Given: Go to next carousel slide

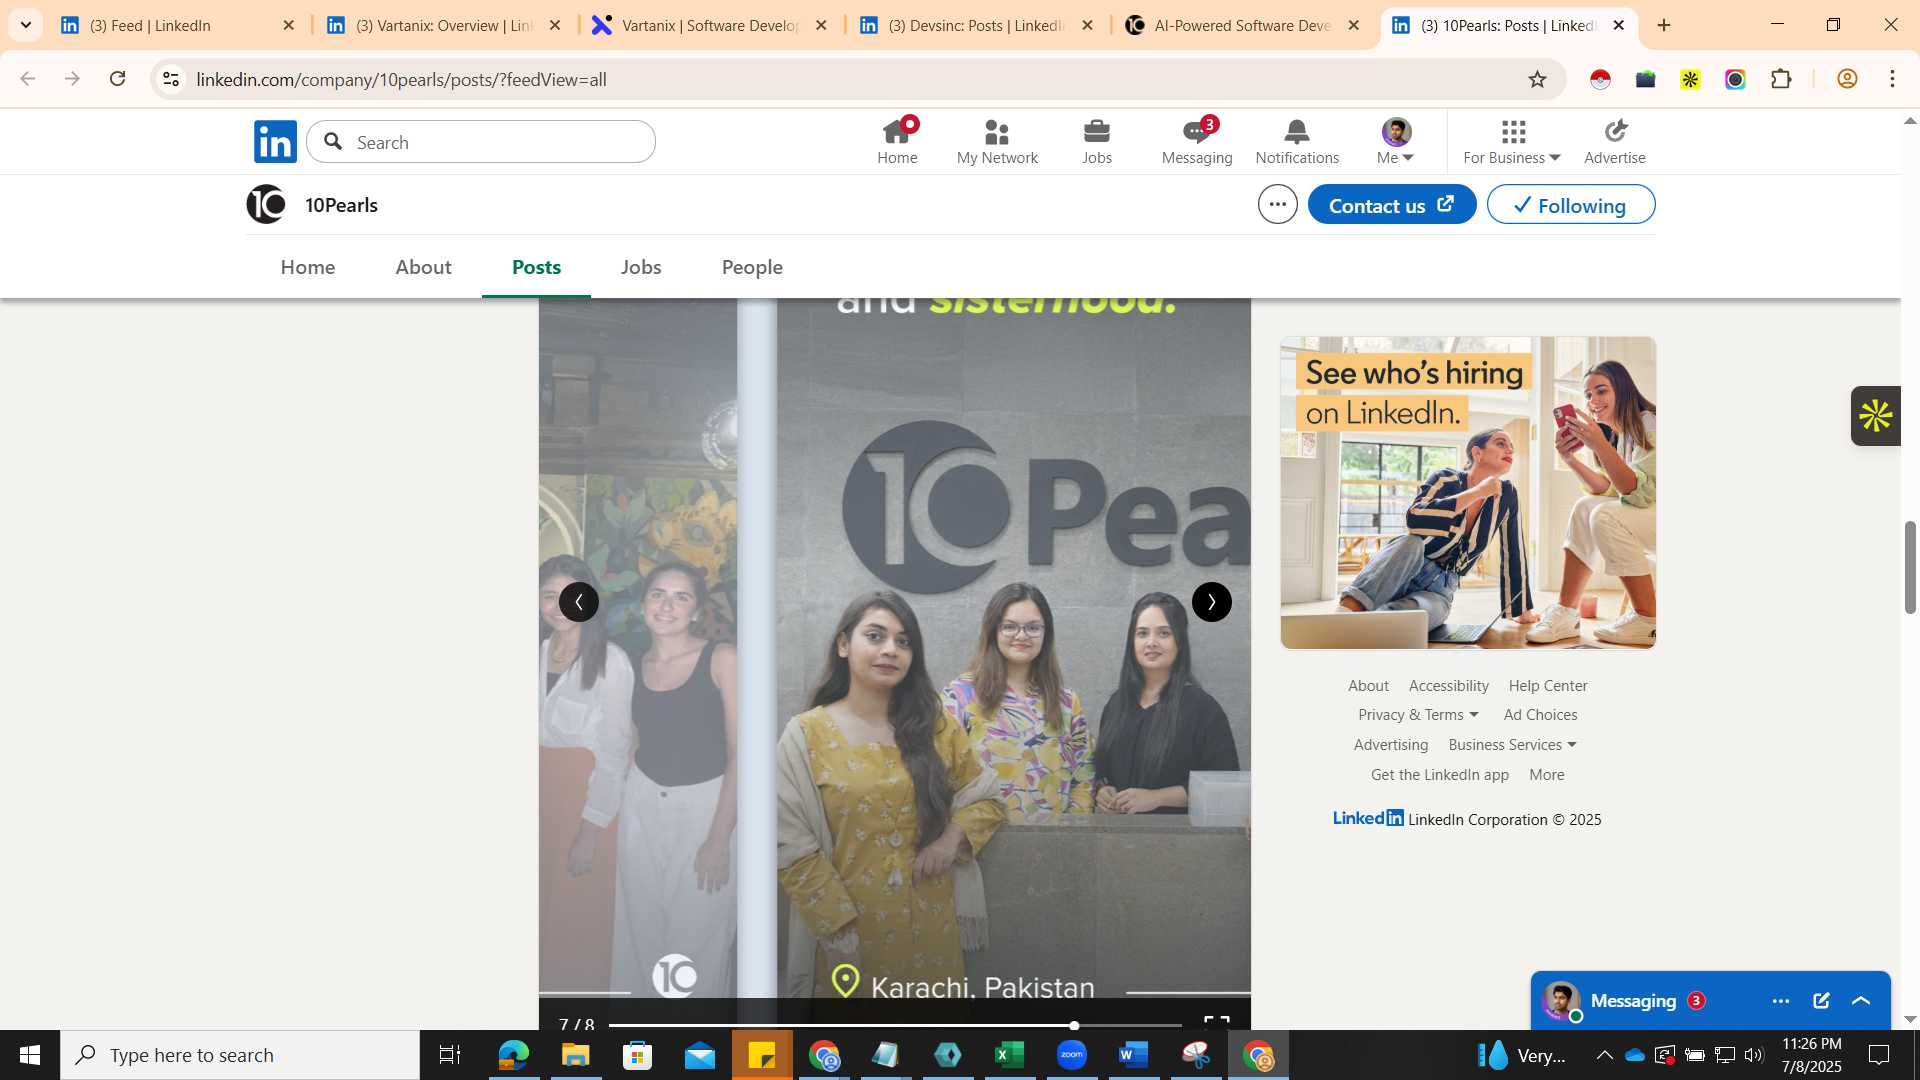Looking at the screenshot, I should point(1212,602).
